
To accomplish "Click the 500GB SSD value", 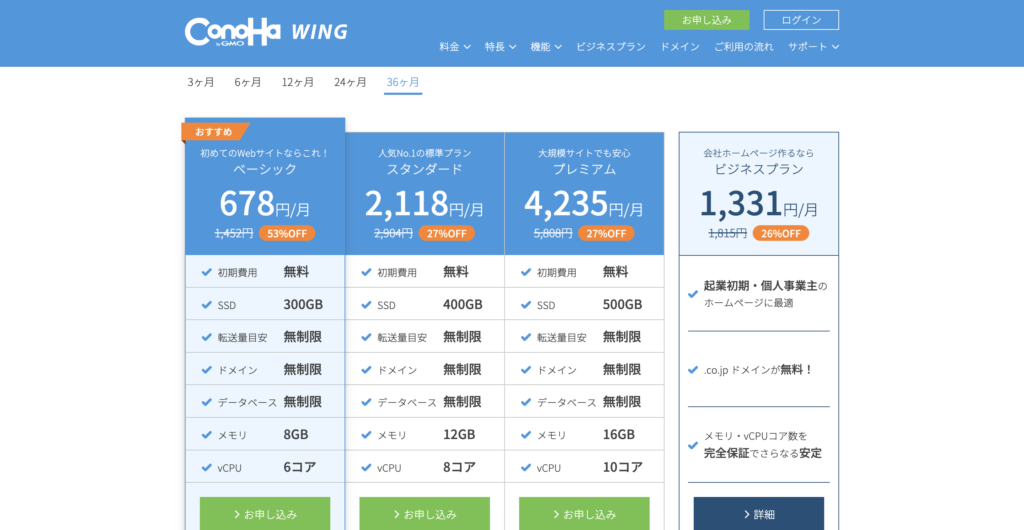I will coord(622,305).
